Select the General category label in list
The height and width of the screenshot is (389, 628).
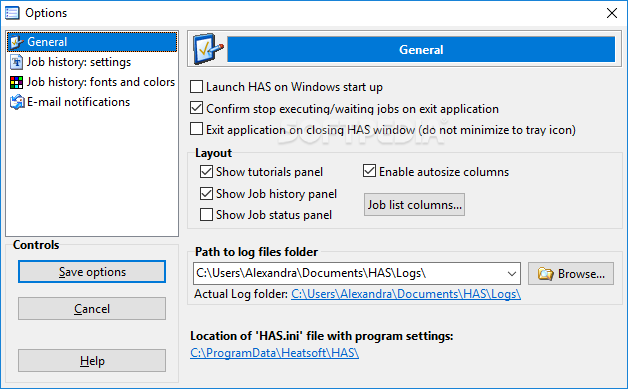tap(47, 42)
